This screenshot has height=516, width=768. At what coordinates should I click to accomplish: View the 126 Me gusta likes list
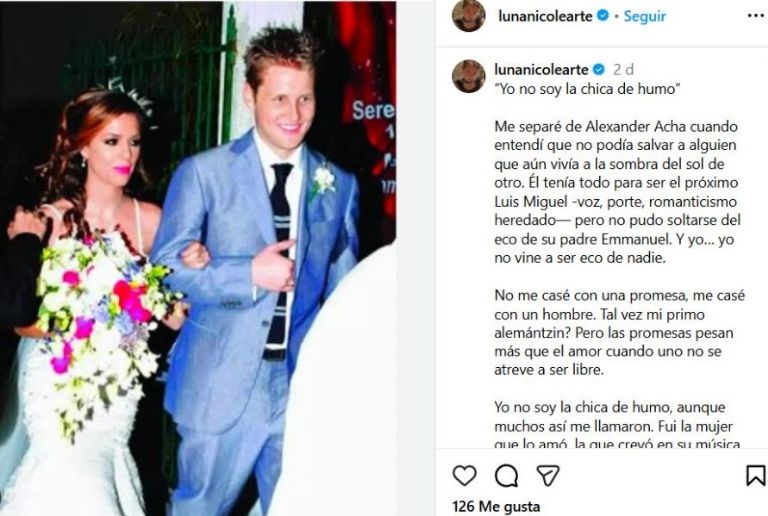pyautogui.click(x=496, y=506)
